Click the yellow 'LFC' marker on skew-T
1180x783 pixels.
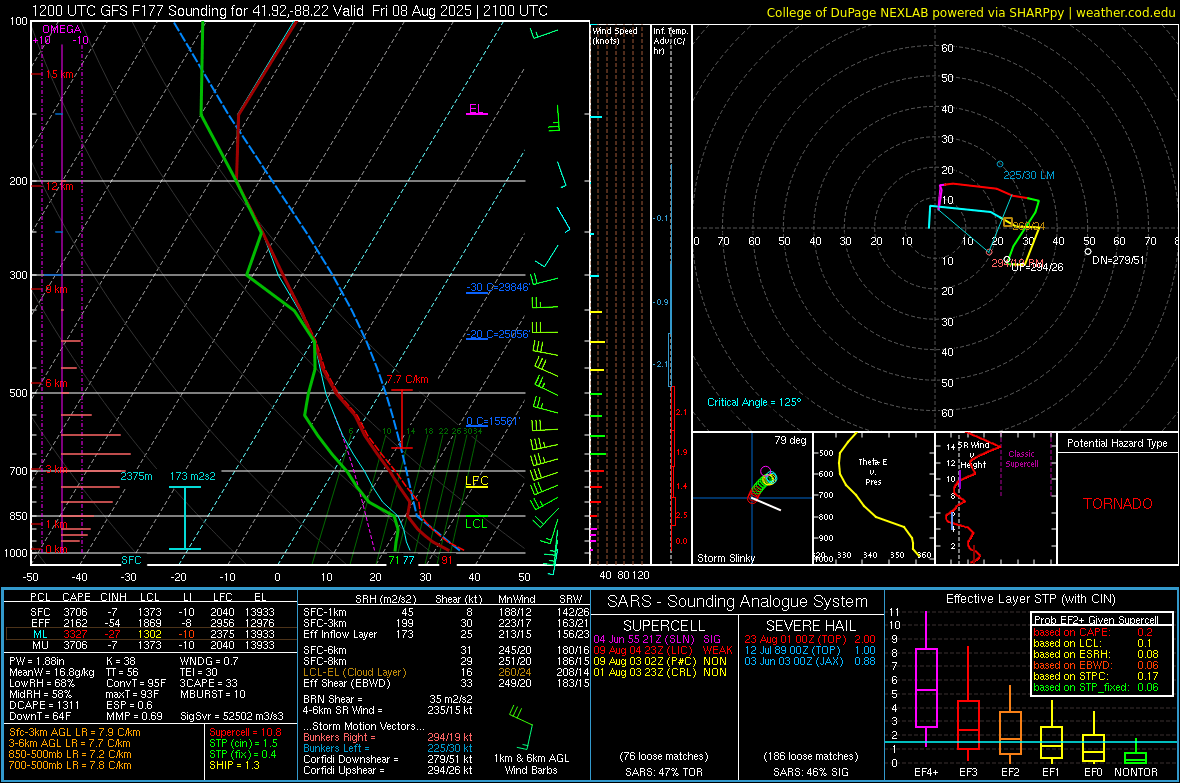[x=476, y=481]
